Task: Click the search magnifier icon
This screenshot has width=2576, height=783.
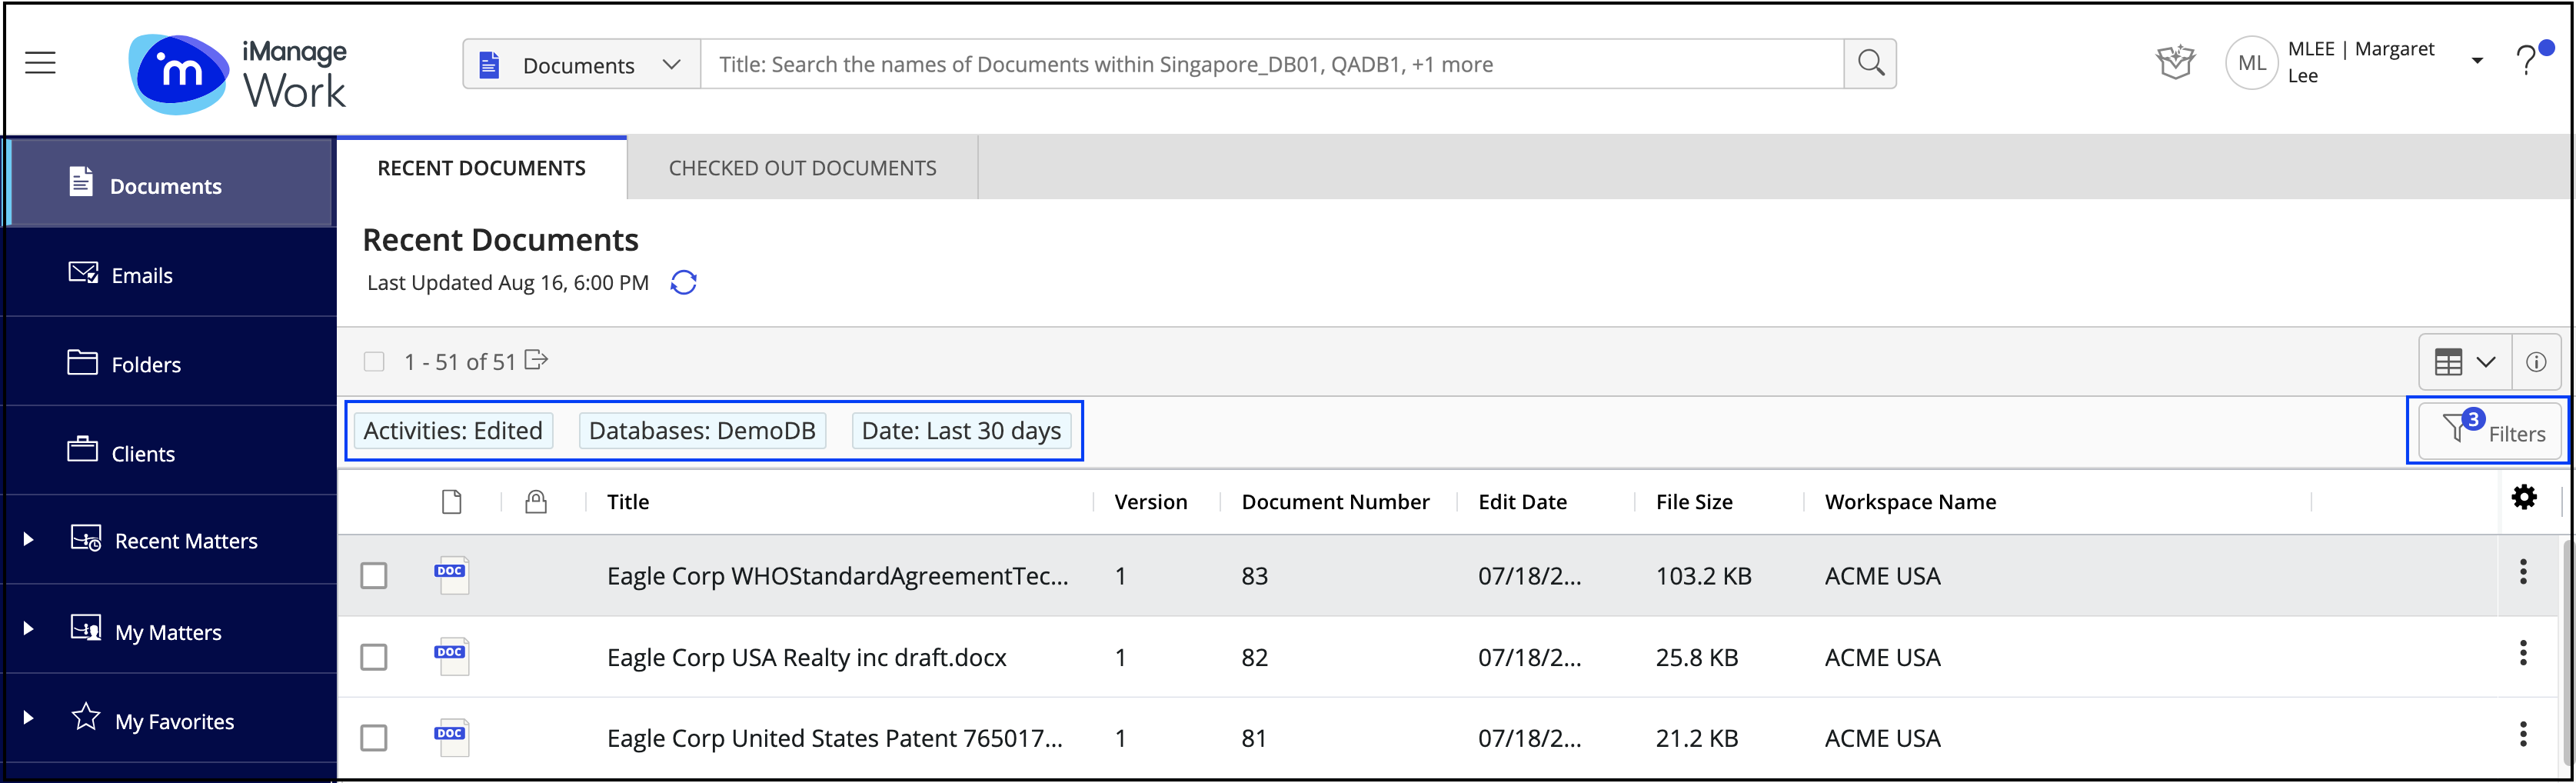Action: [x=1870, y=64]
